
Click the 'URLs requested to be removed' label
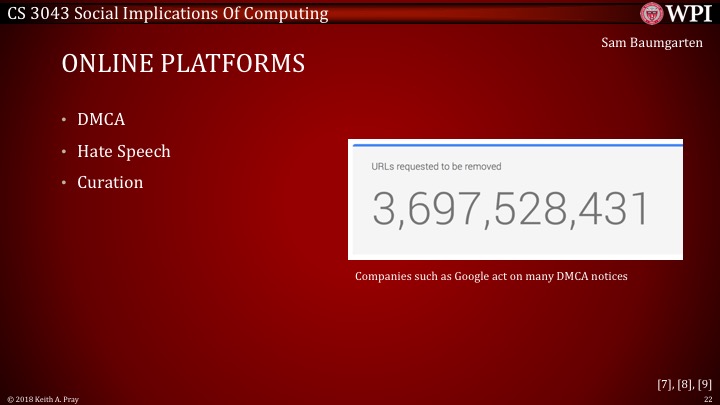[436, 166]
